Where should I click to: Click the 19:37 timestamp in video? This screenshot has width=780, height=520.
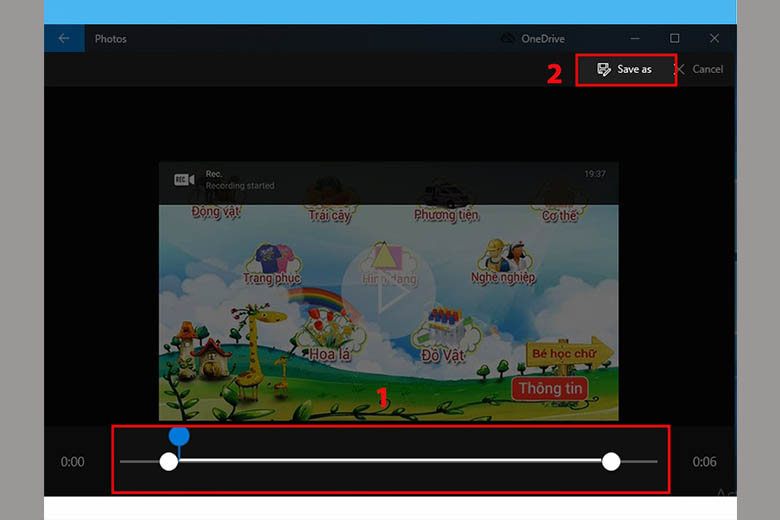point(595,174)
